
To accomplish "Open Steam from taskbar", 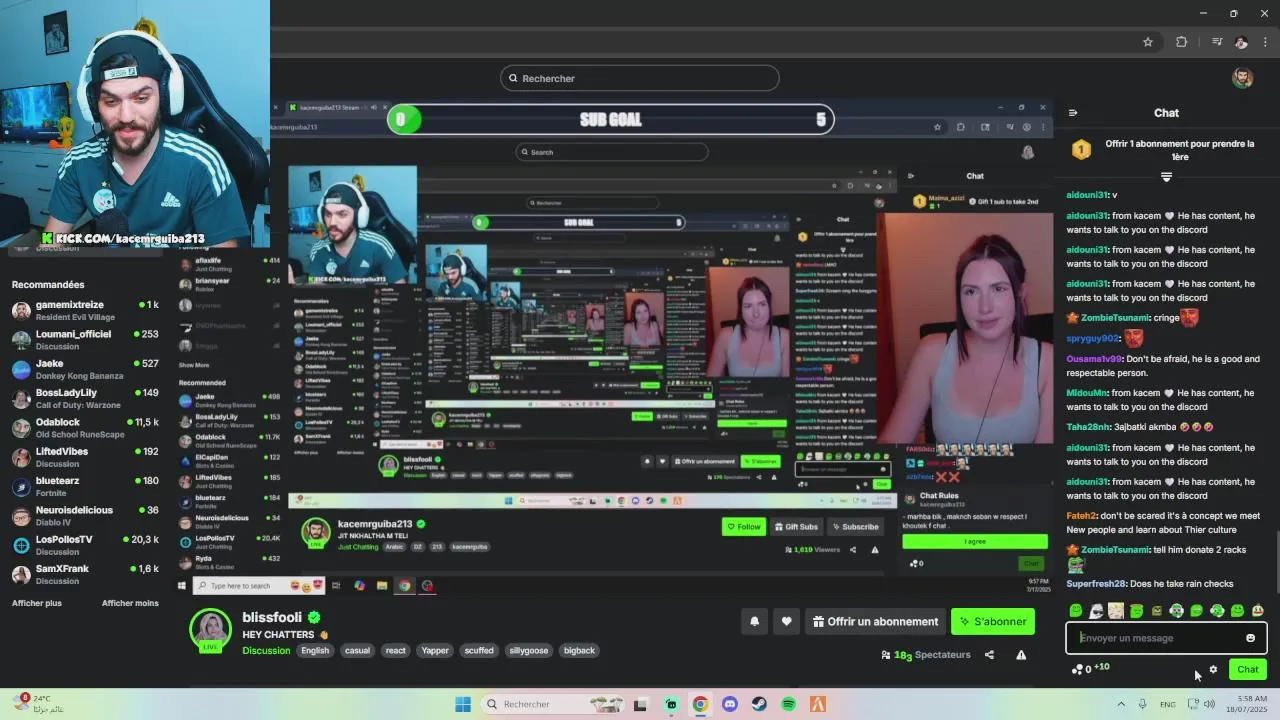I will (x=759, y=704).
